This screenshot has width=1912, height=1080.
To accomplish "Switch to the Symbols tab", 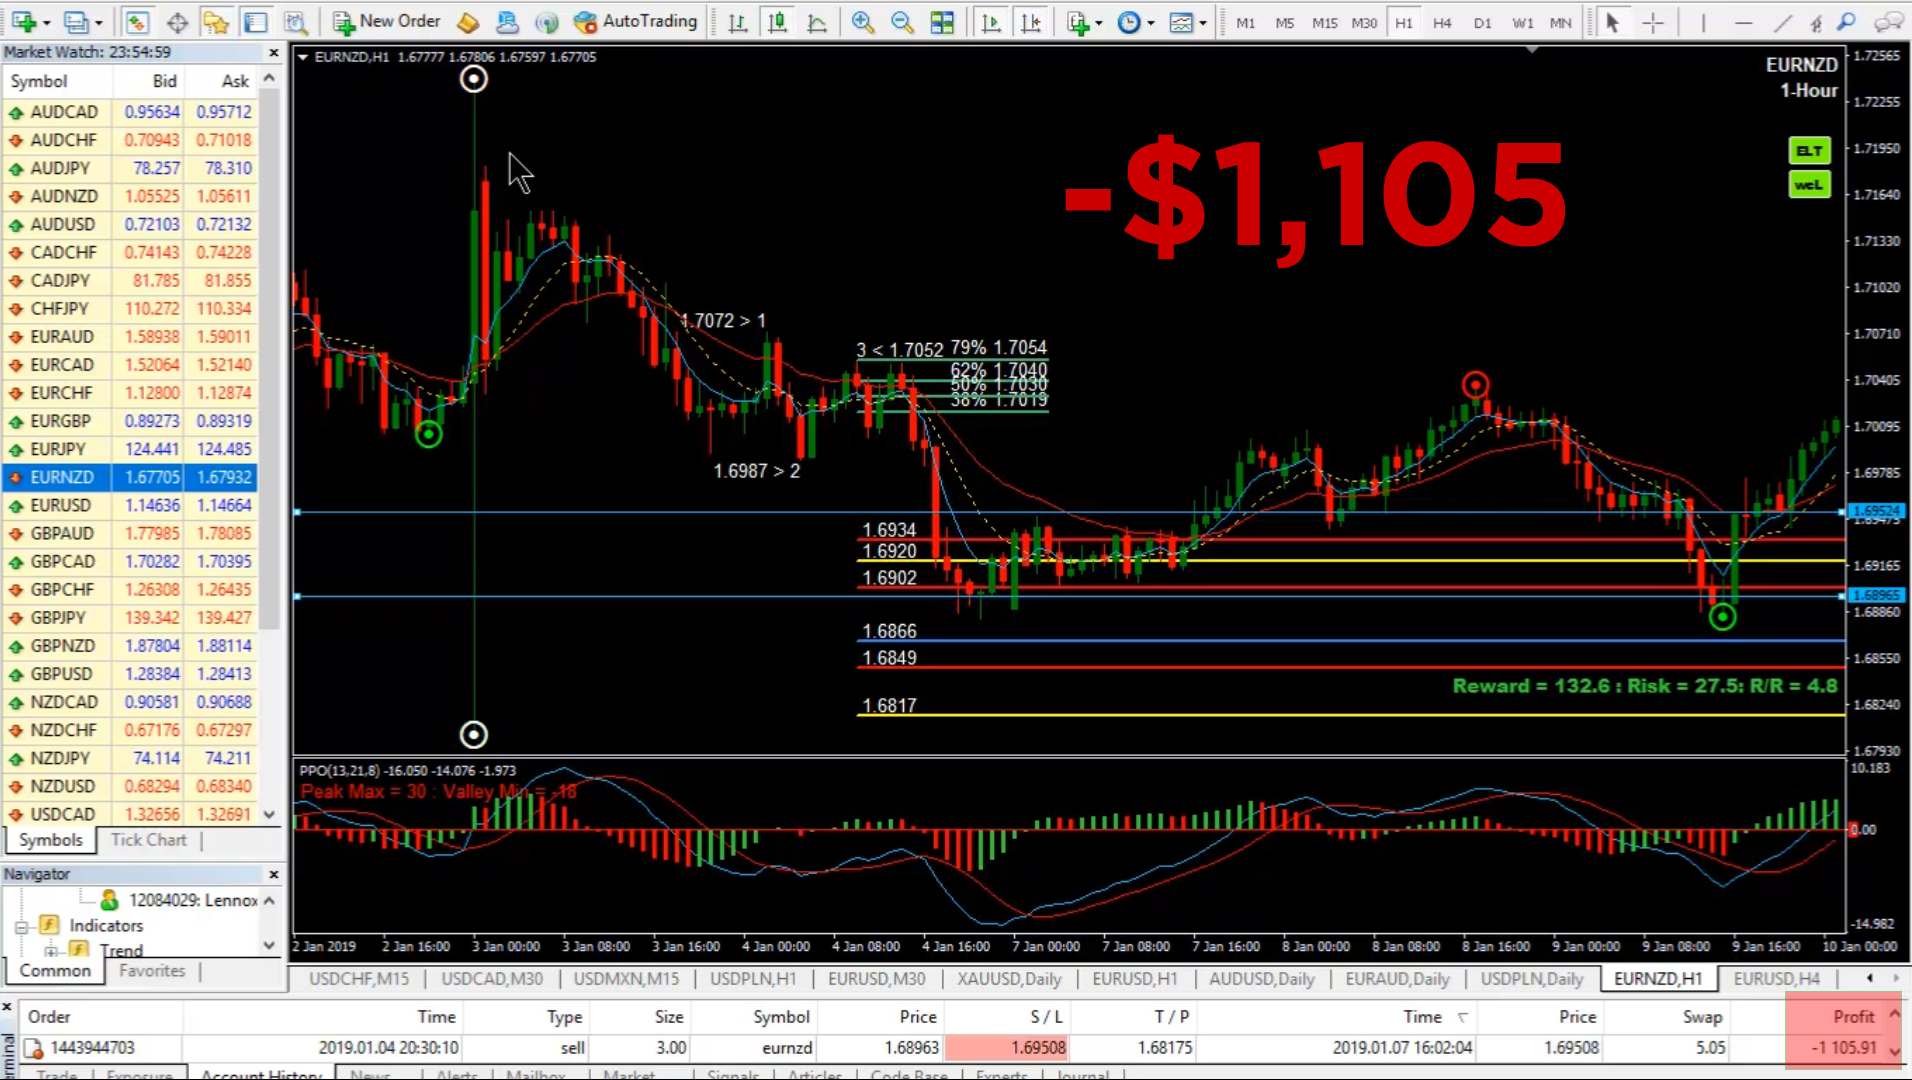I will 51,840.
